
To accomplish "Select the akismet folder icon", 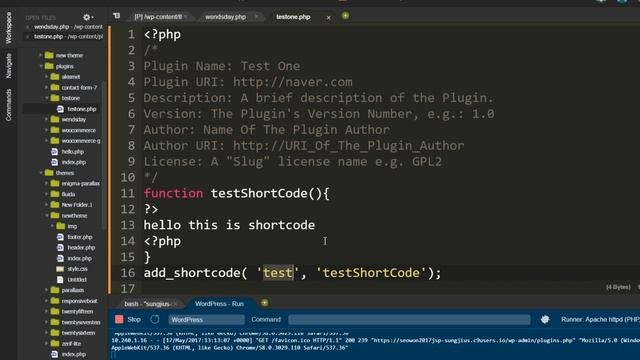I will pyautogui.click(x=55, y=76).
